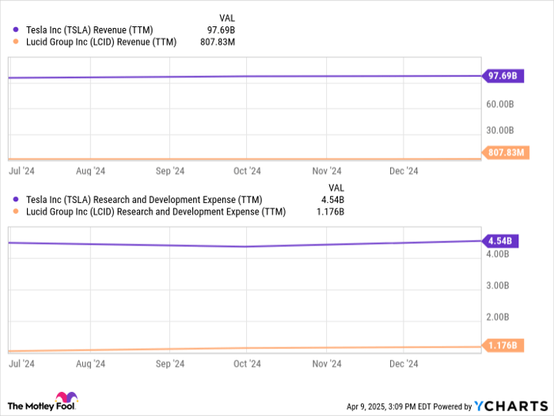
Task: Click Oct '24 on the revenue chart axis
Action: tap(247, 171)
